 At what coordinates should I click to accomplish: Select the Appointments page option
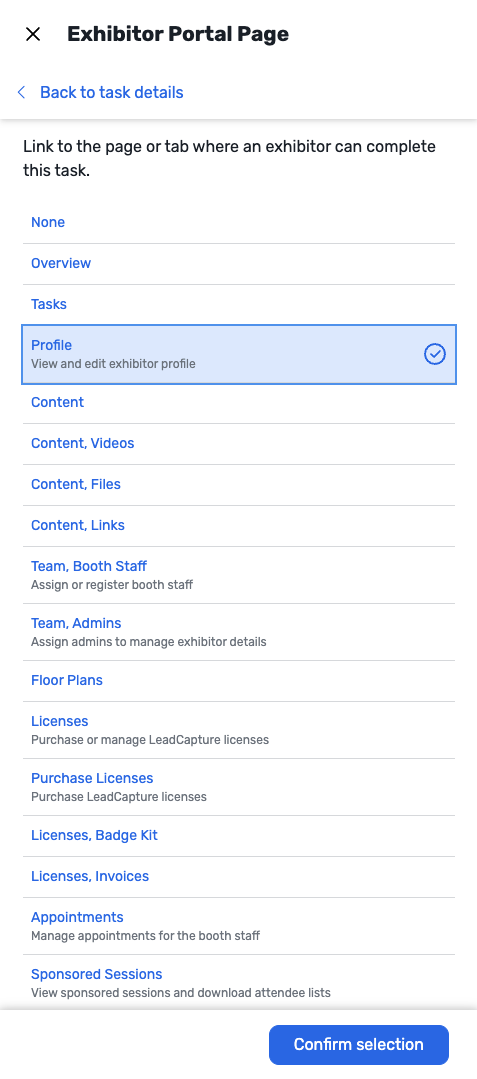[x=239, y=926]
